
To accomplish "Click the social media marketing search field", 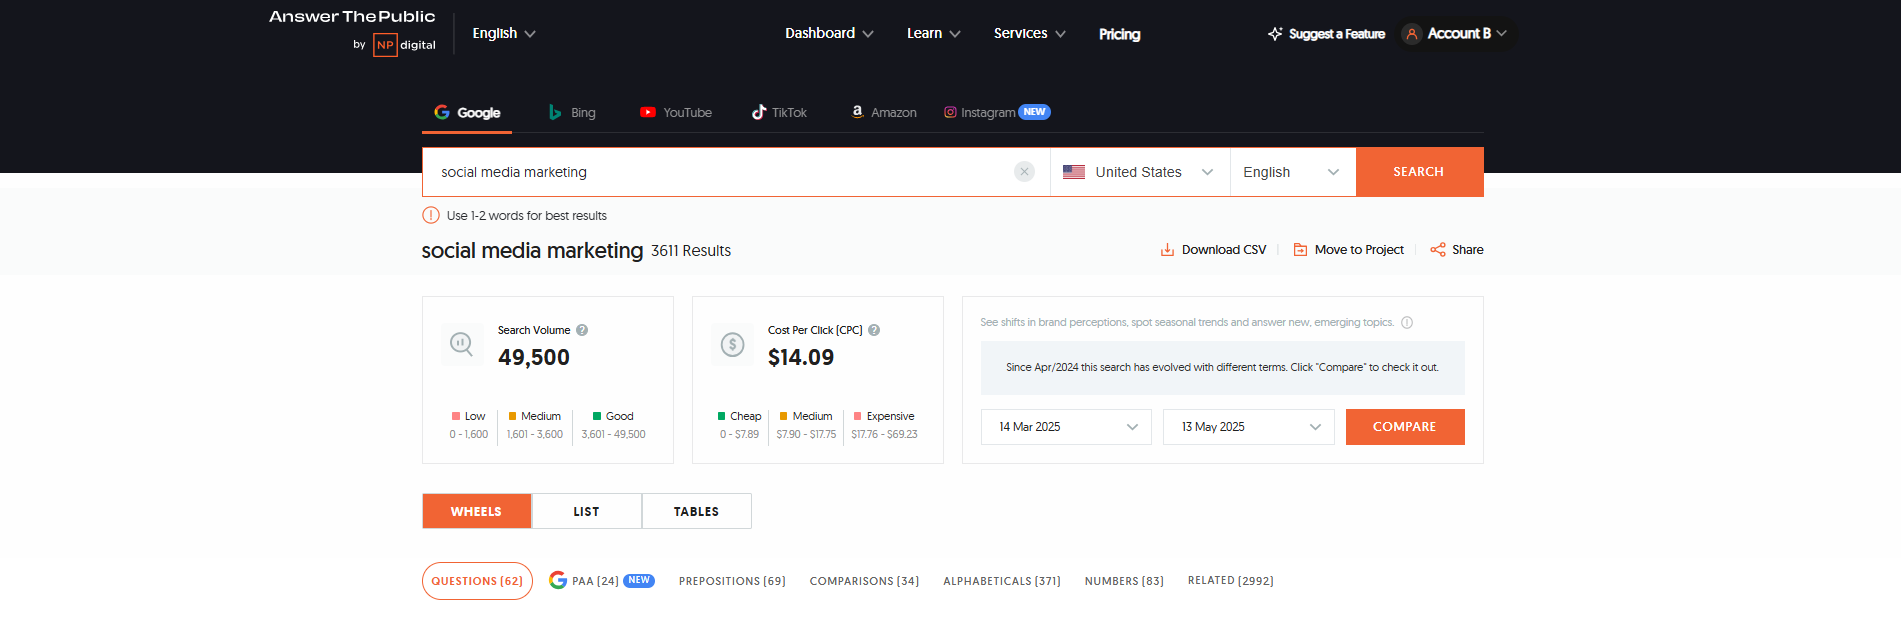I will pos(720,172).
